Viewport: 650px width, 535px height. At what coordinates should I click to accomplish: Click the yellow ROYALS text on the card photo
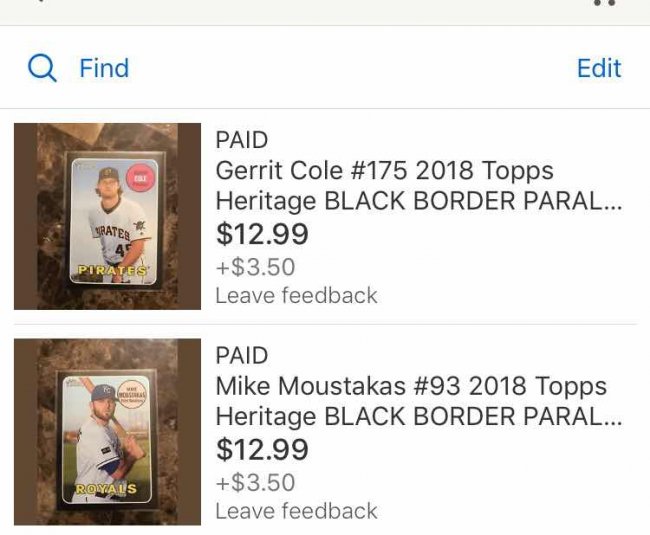point(105,489)
